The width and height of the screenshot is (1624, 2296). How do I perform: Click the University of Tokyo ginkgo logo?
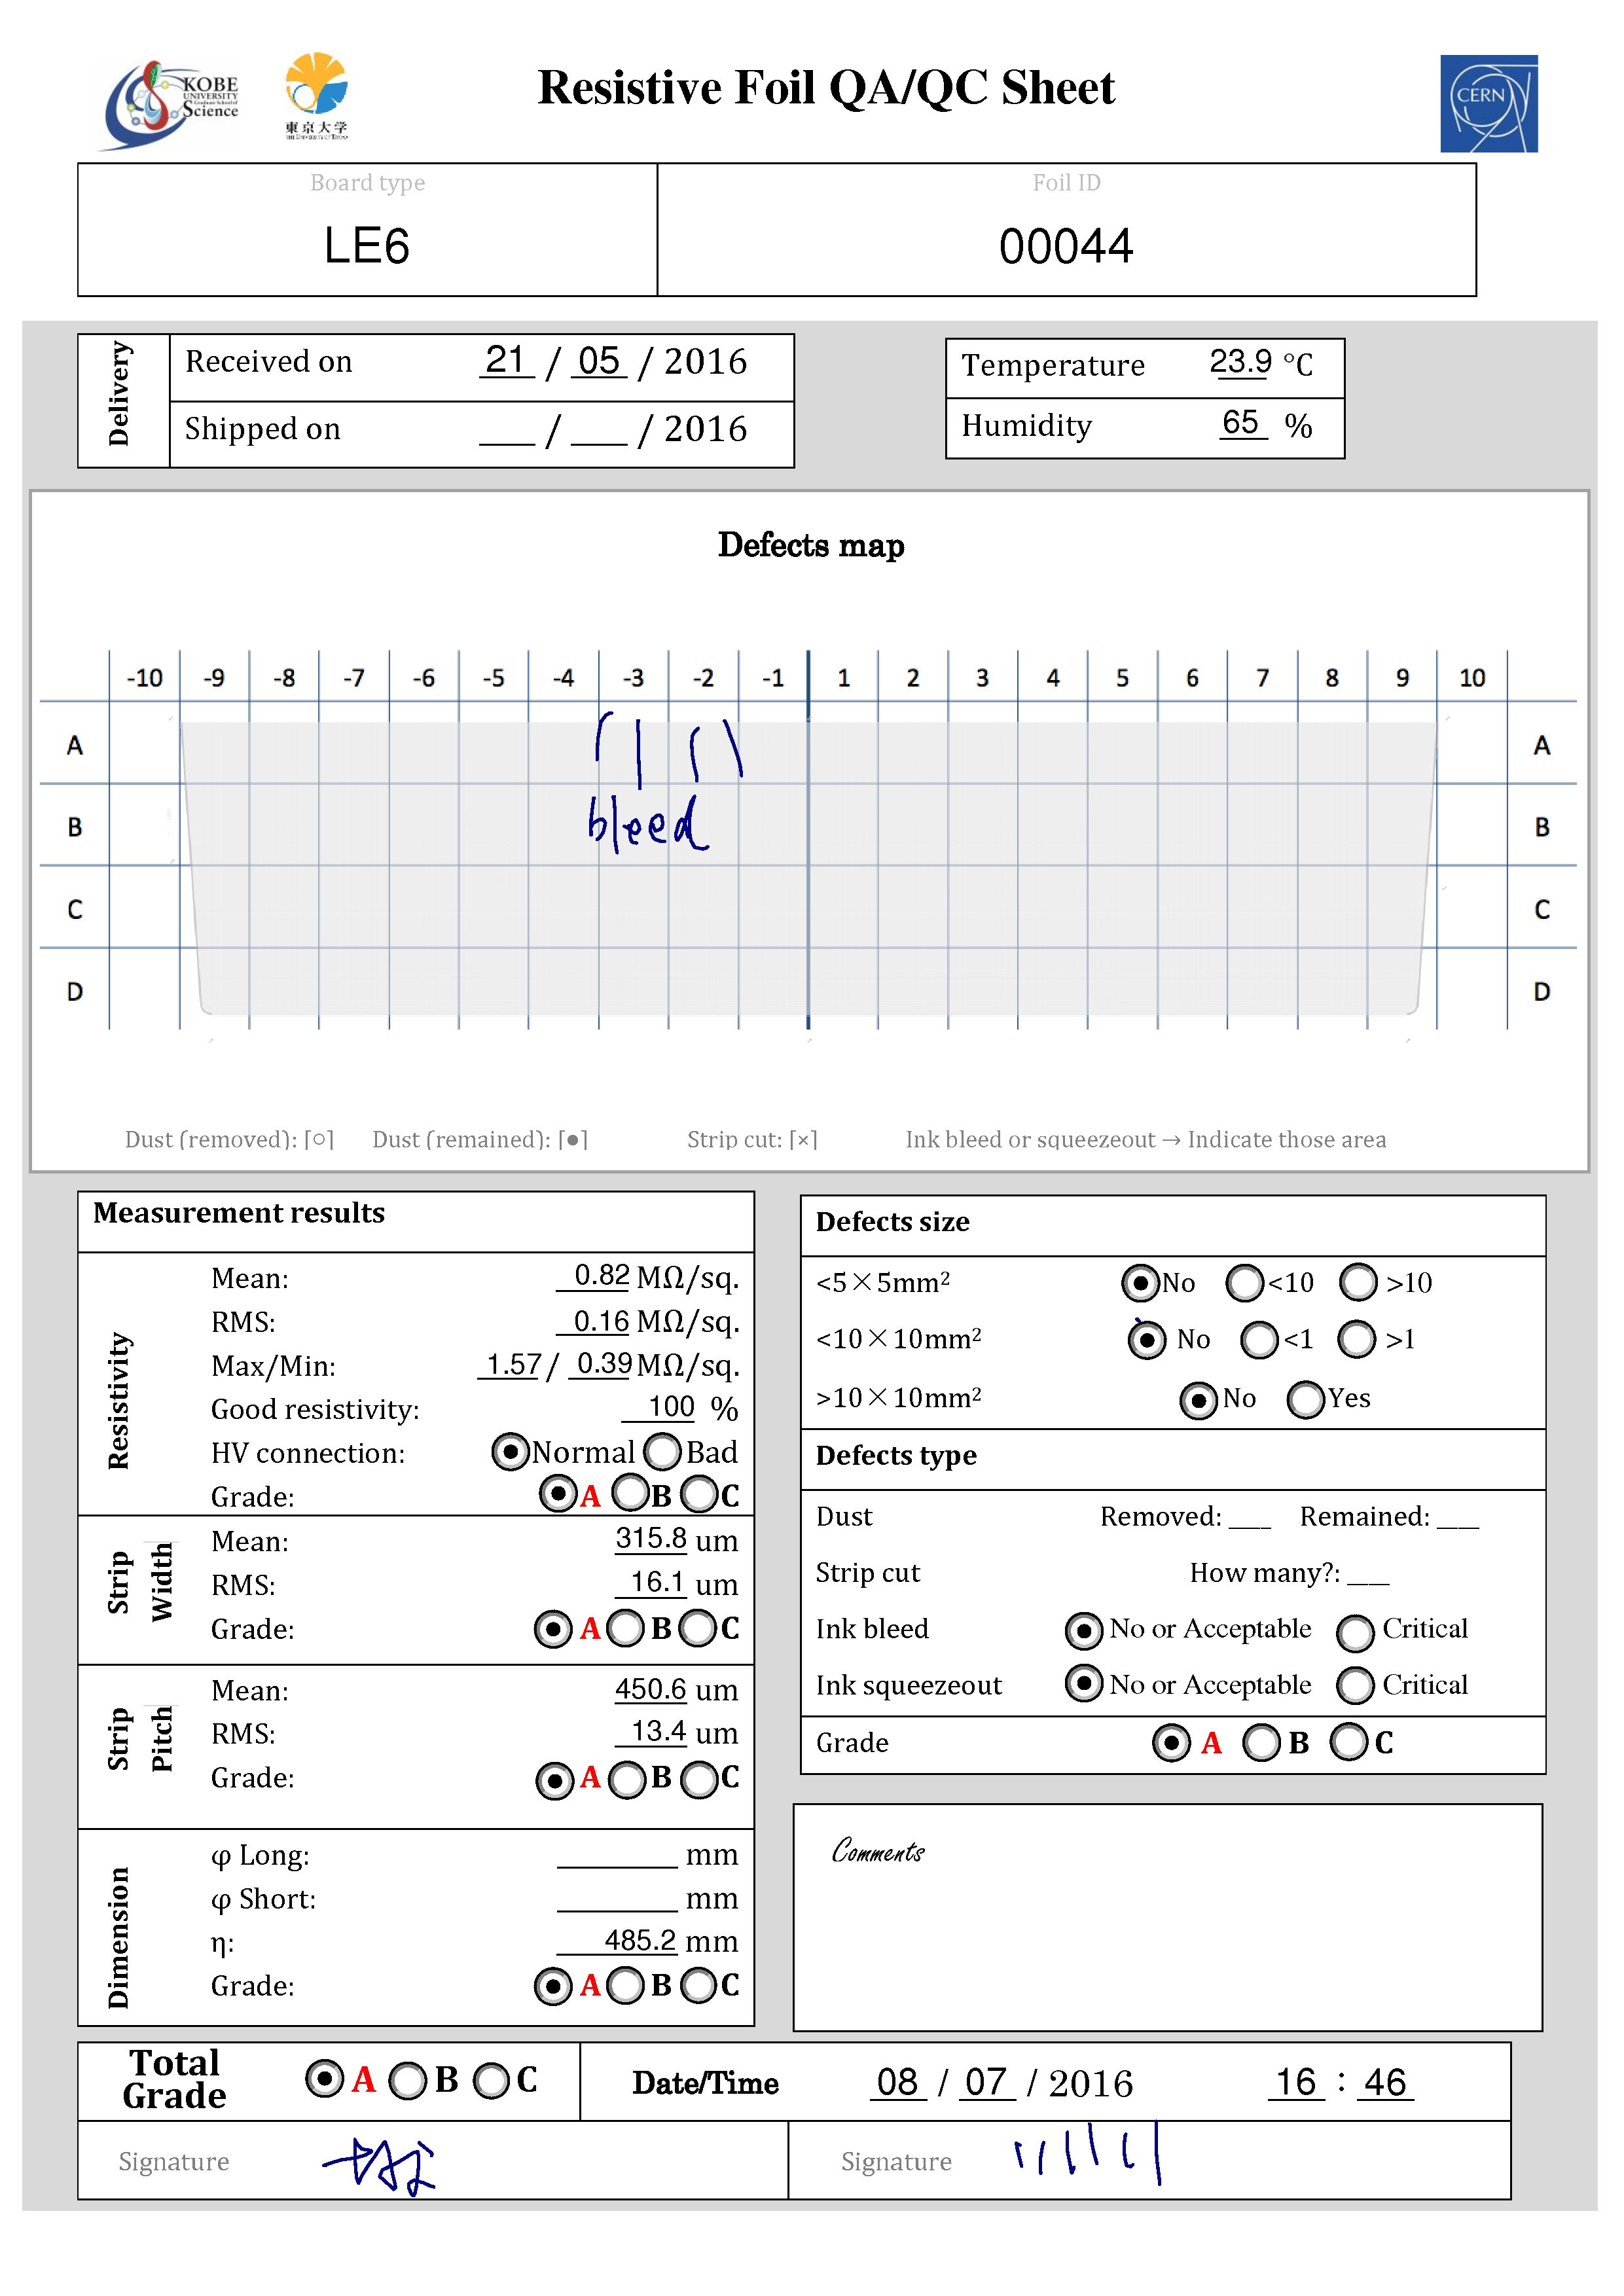316,96
